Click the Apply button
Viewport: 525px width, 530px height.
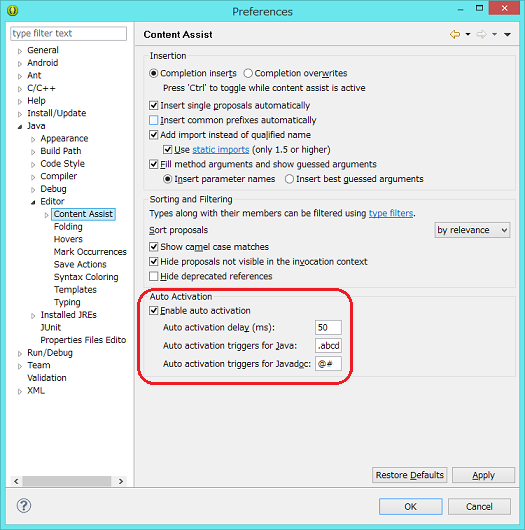(x=483, y=475)
